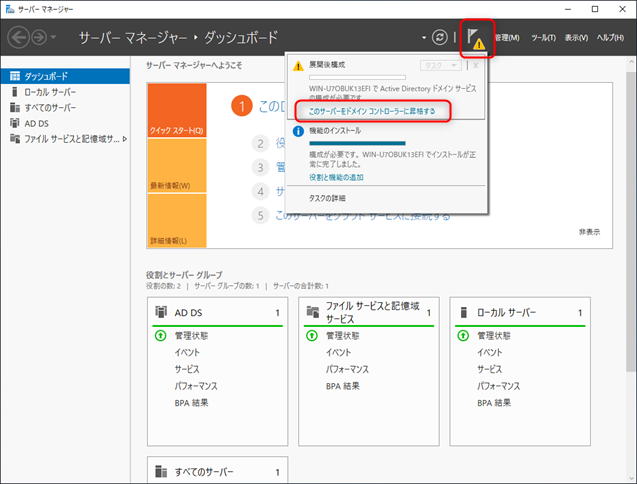Open the タスク dropdown in notification popup
Image resolution: width=637 pixels, height=484 pixels.
point(441,65)
